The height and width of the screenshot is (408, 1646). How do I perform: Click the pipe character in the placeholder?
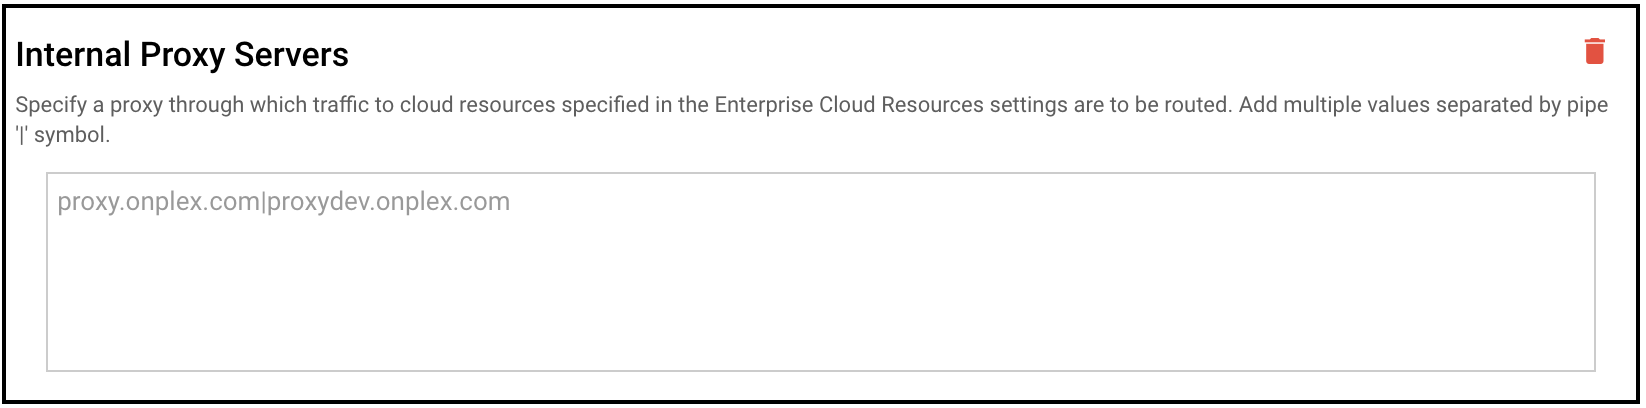point(264,202)
